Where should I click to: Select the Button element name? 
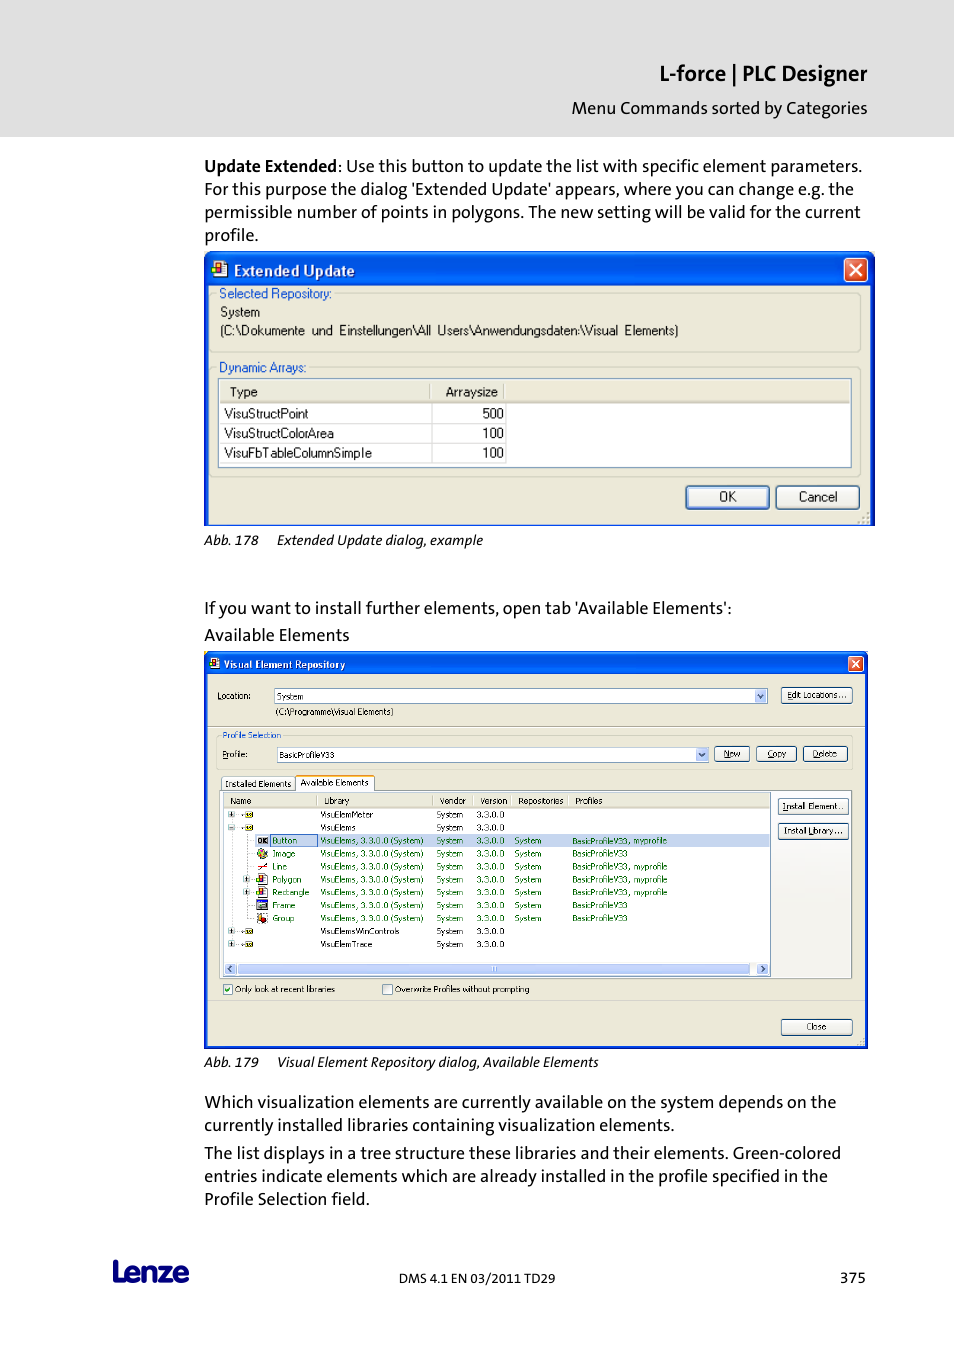pos(285,841)
